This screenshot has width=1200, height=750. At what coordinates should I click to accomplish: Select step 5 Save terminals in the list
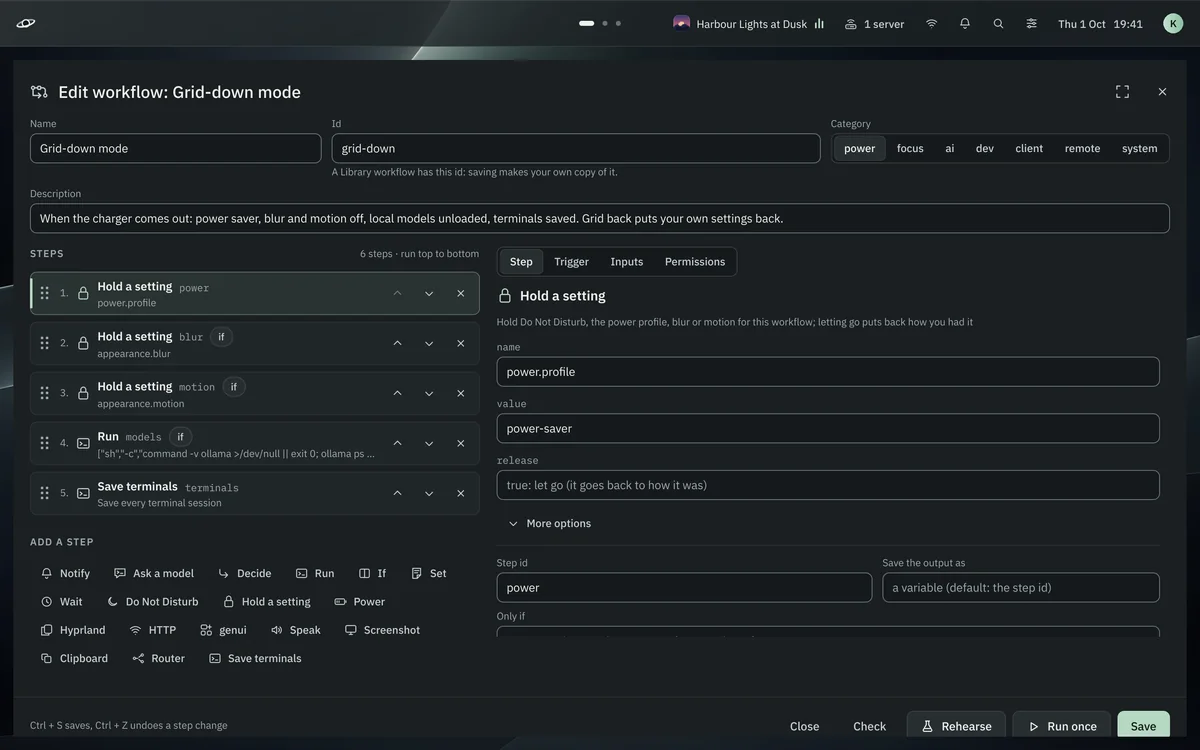[x=255, y=493]
